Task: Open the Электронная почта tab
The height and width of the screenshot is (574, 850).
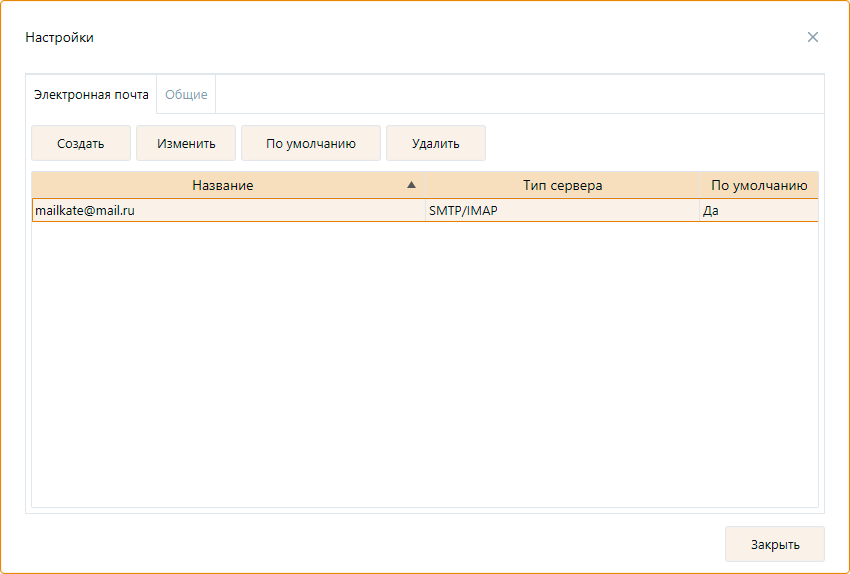Action: [x=91, y=94]
